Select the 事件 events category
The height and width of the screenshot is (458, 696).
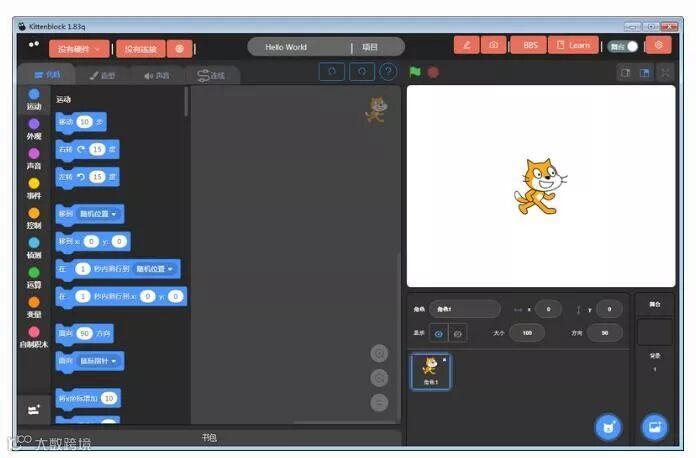click(34, 189)
